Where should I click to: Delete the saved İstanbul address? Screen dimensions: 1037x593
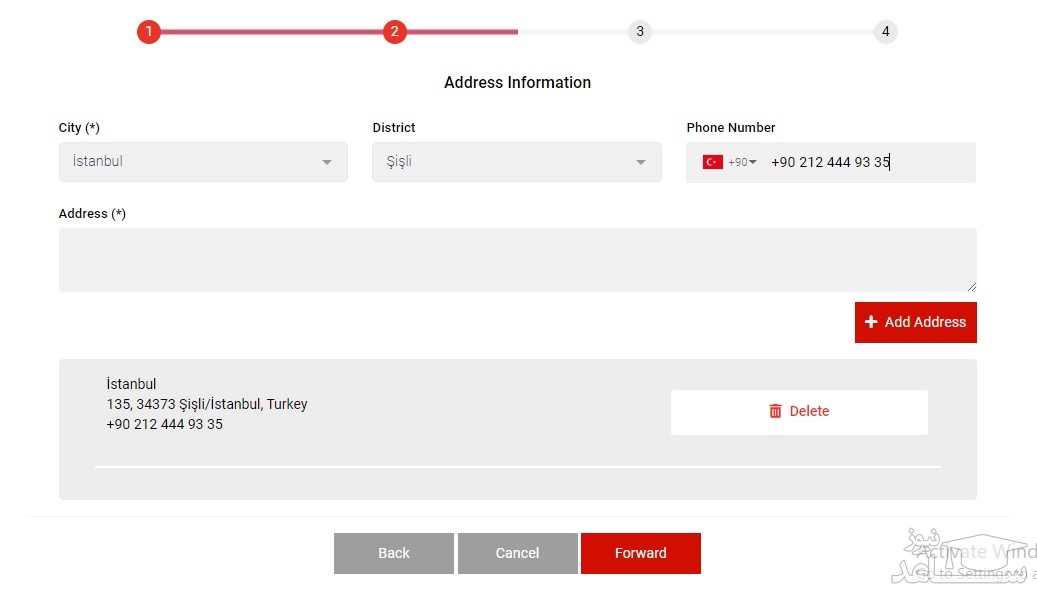[799, 412]
